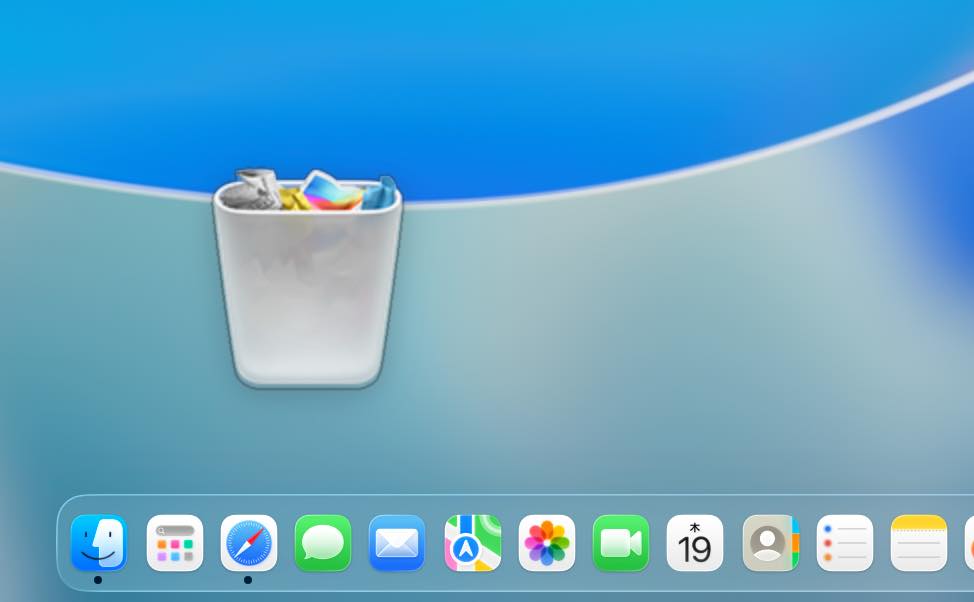Click the partially visible icon after Notes
This screenshot has width=974, height=602.
coord(969,543)
